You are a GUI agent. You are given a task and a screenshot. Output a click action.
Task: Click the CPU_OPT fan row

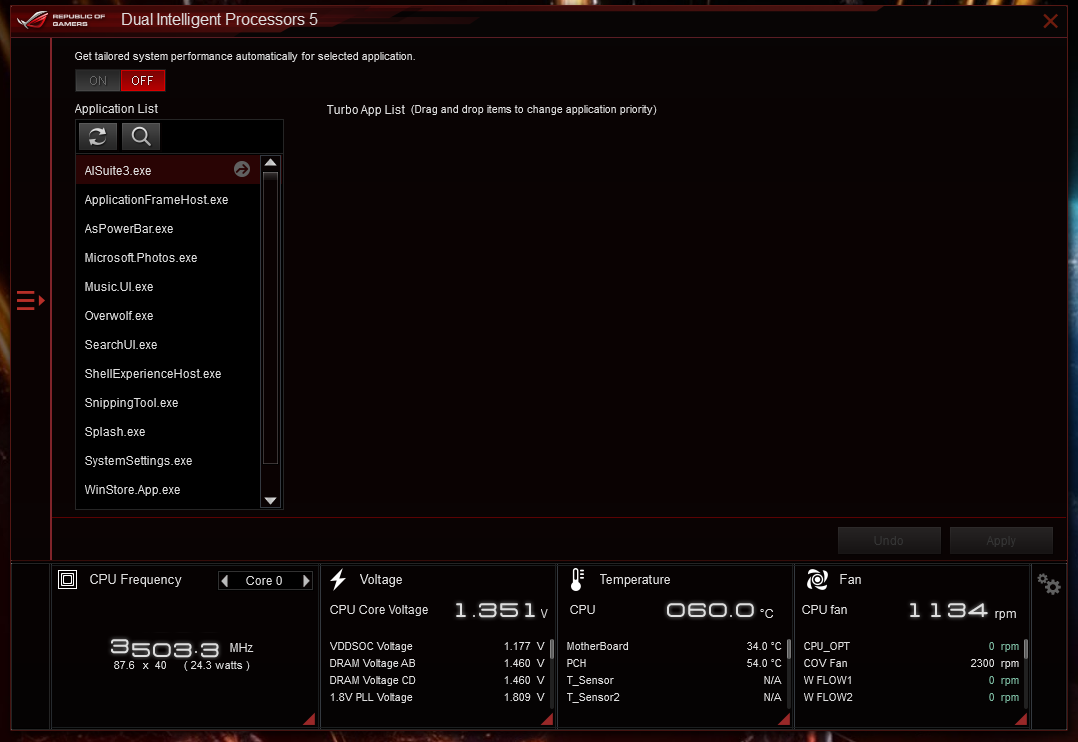click(x=911, y=646)
